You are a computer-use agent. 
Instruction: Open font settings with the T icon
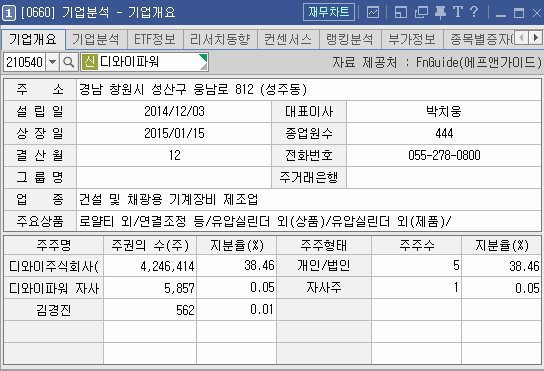458,12
